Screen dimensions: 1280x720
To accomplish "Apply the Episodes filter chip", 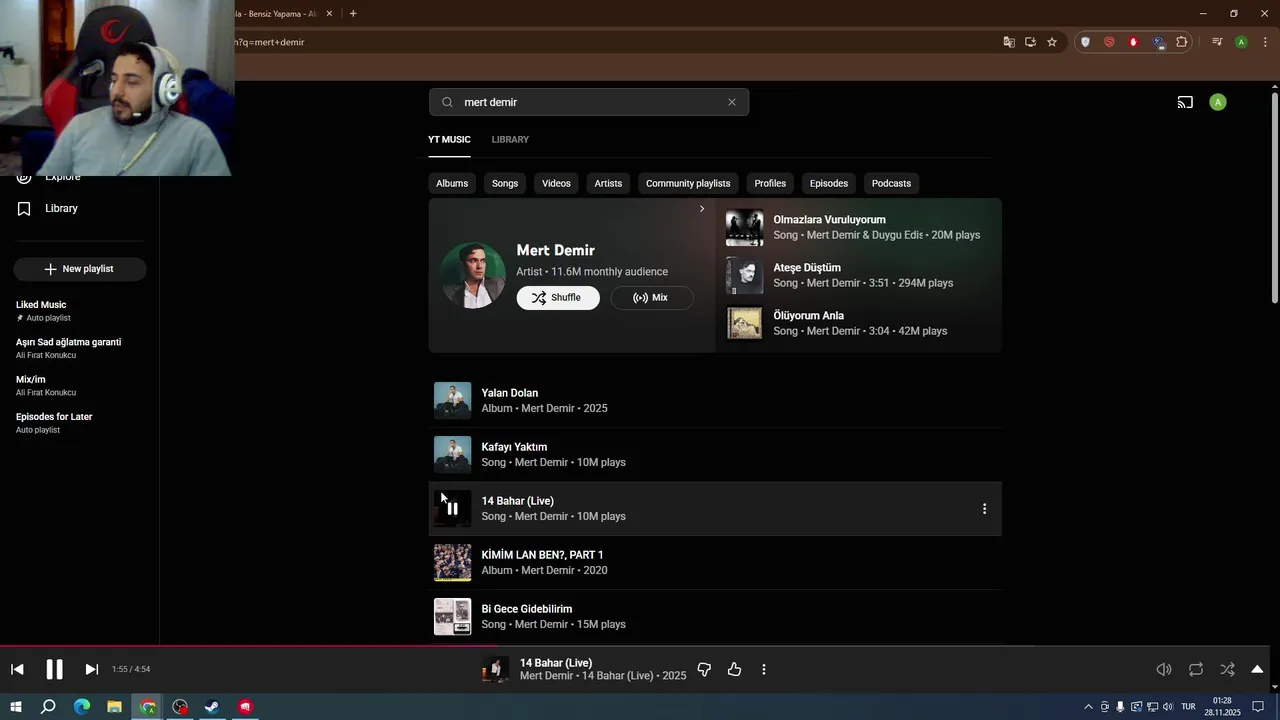I will point(829,183).
